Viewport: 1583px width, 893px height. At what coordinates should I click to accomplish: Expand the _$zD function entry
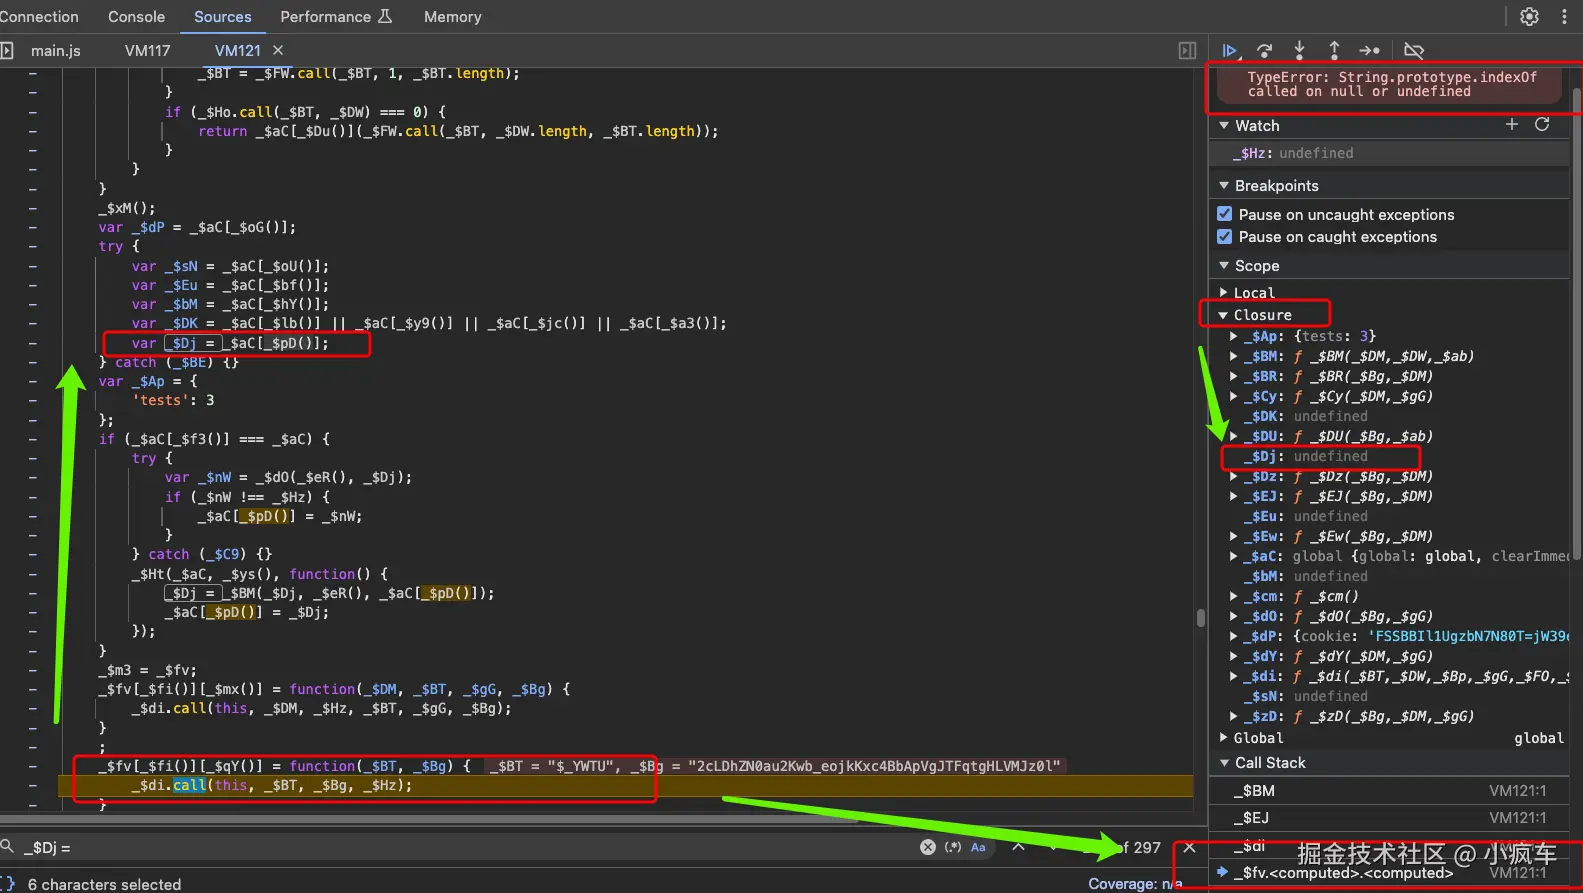[1233, 716]
